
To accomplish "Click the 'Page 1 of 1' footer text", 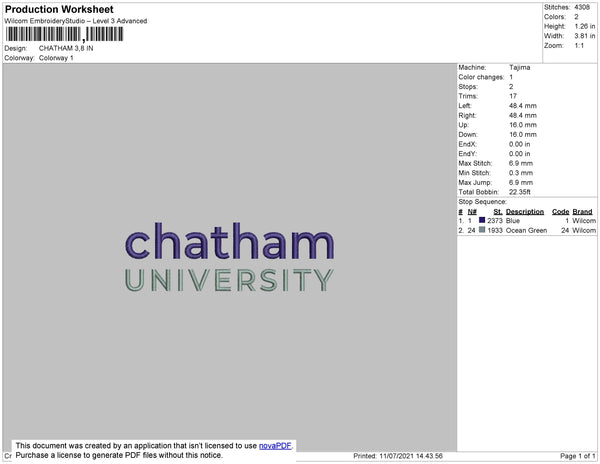I will 578,456.
